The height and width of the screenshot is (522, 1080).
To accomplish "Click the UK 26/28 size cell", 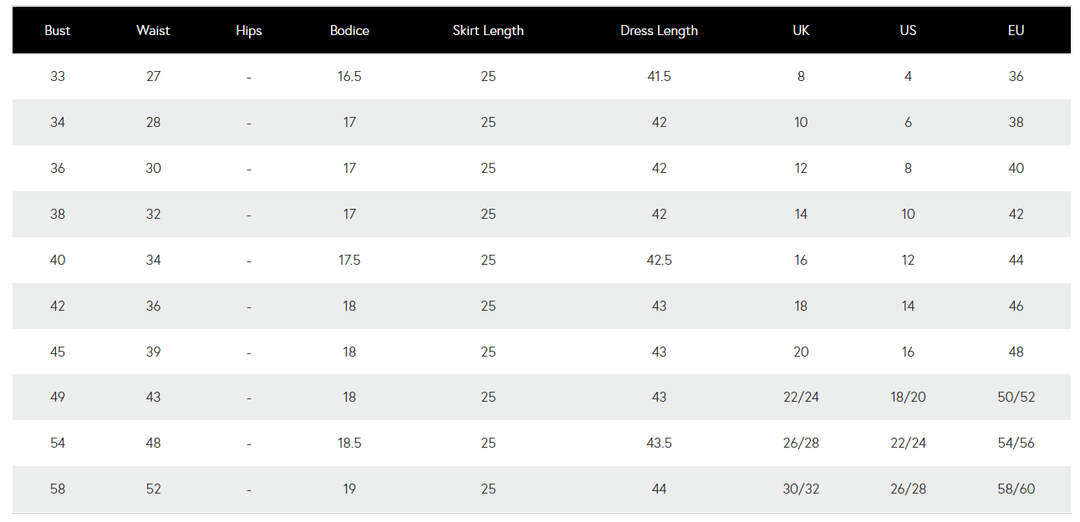I will click(800, 443).
